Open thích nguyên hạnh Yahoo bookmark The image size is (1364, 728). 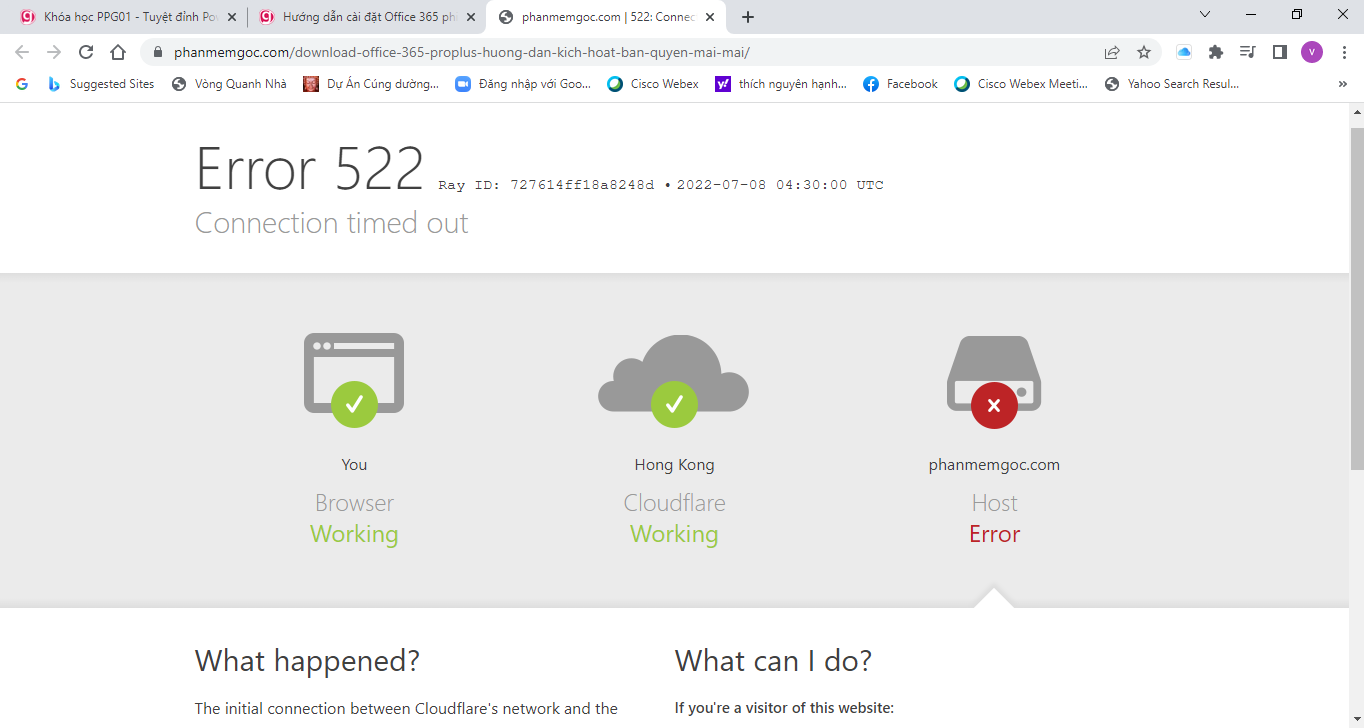(x=781, y=84)
